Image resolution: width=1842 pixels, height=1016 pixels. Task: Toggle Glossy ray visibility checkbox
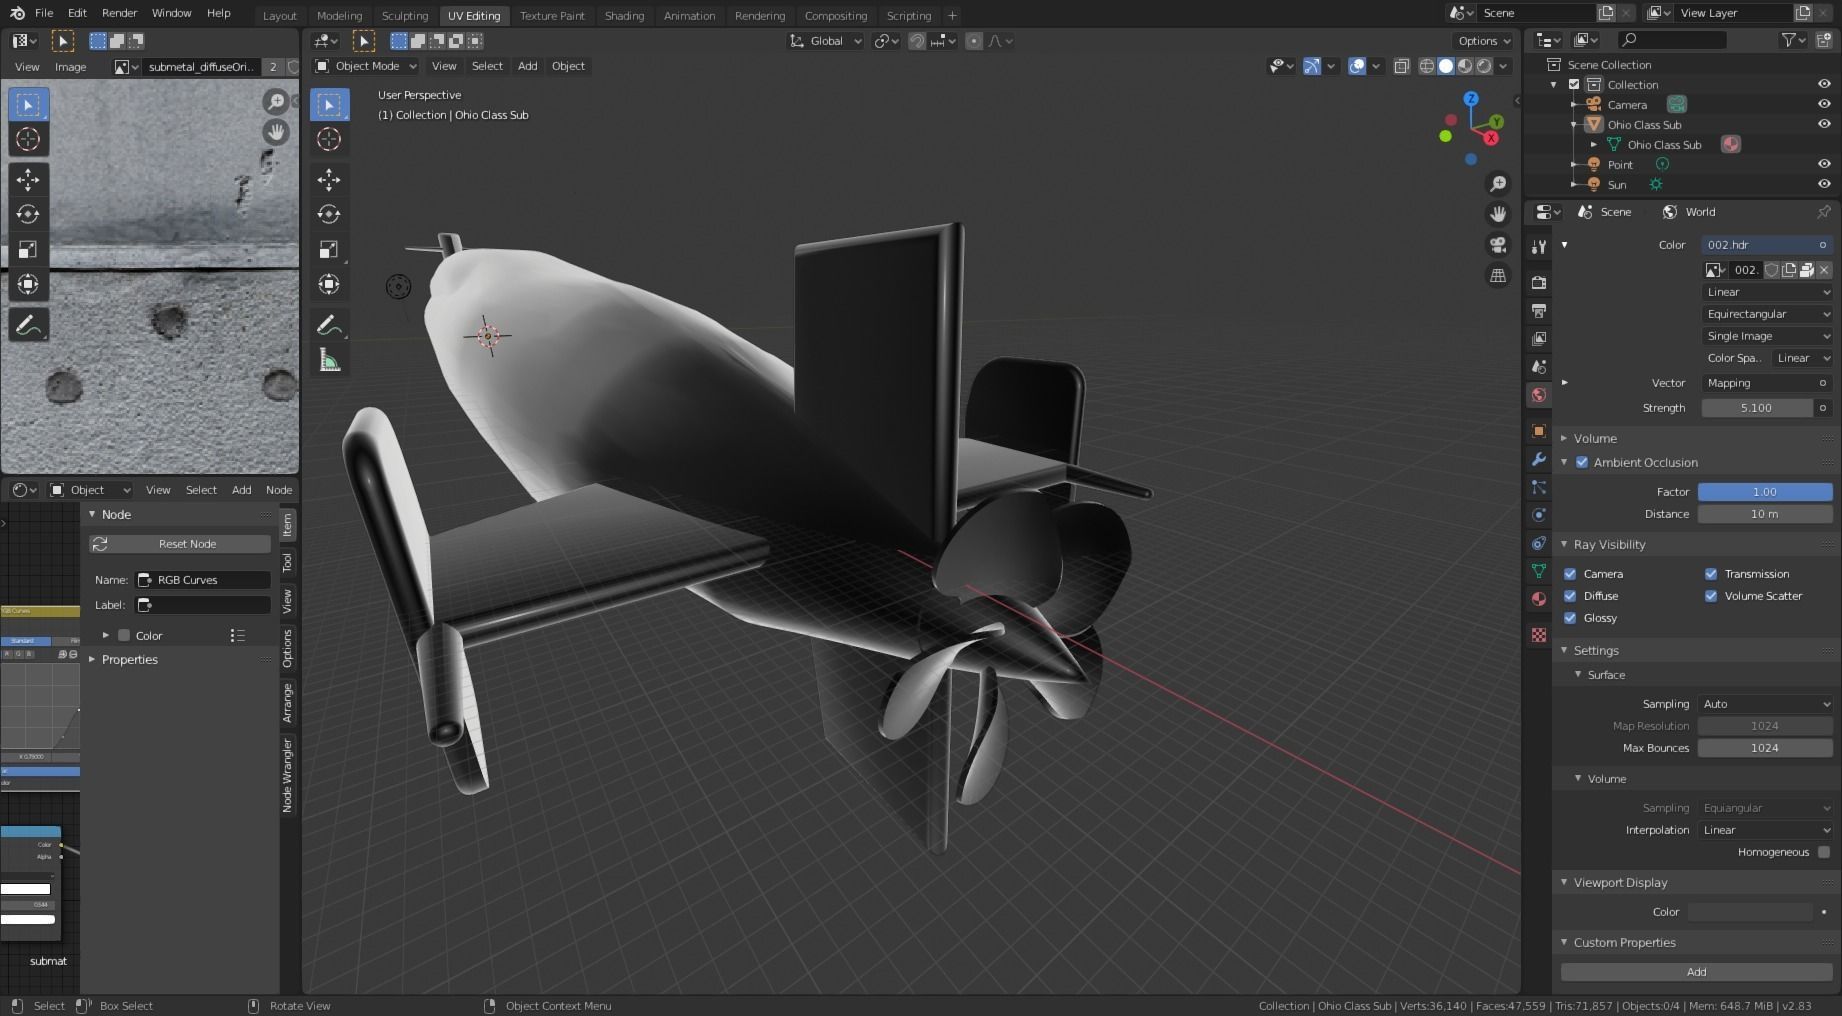[1570, 618]
